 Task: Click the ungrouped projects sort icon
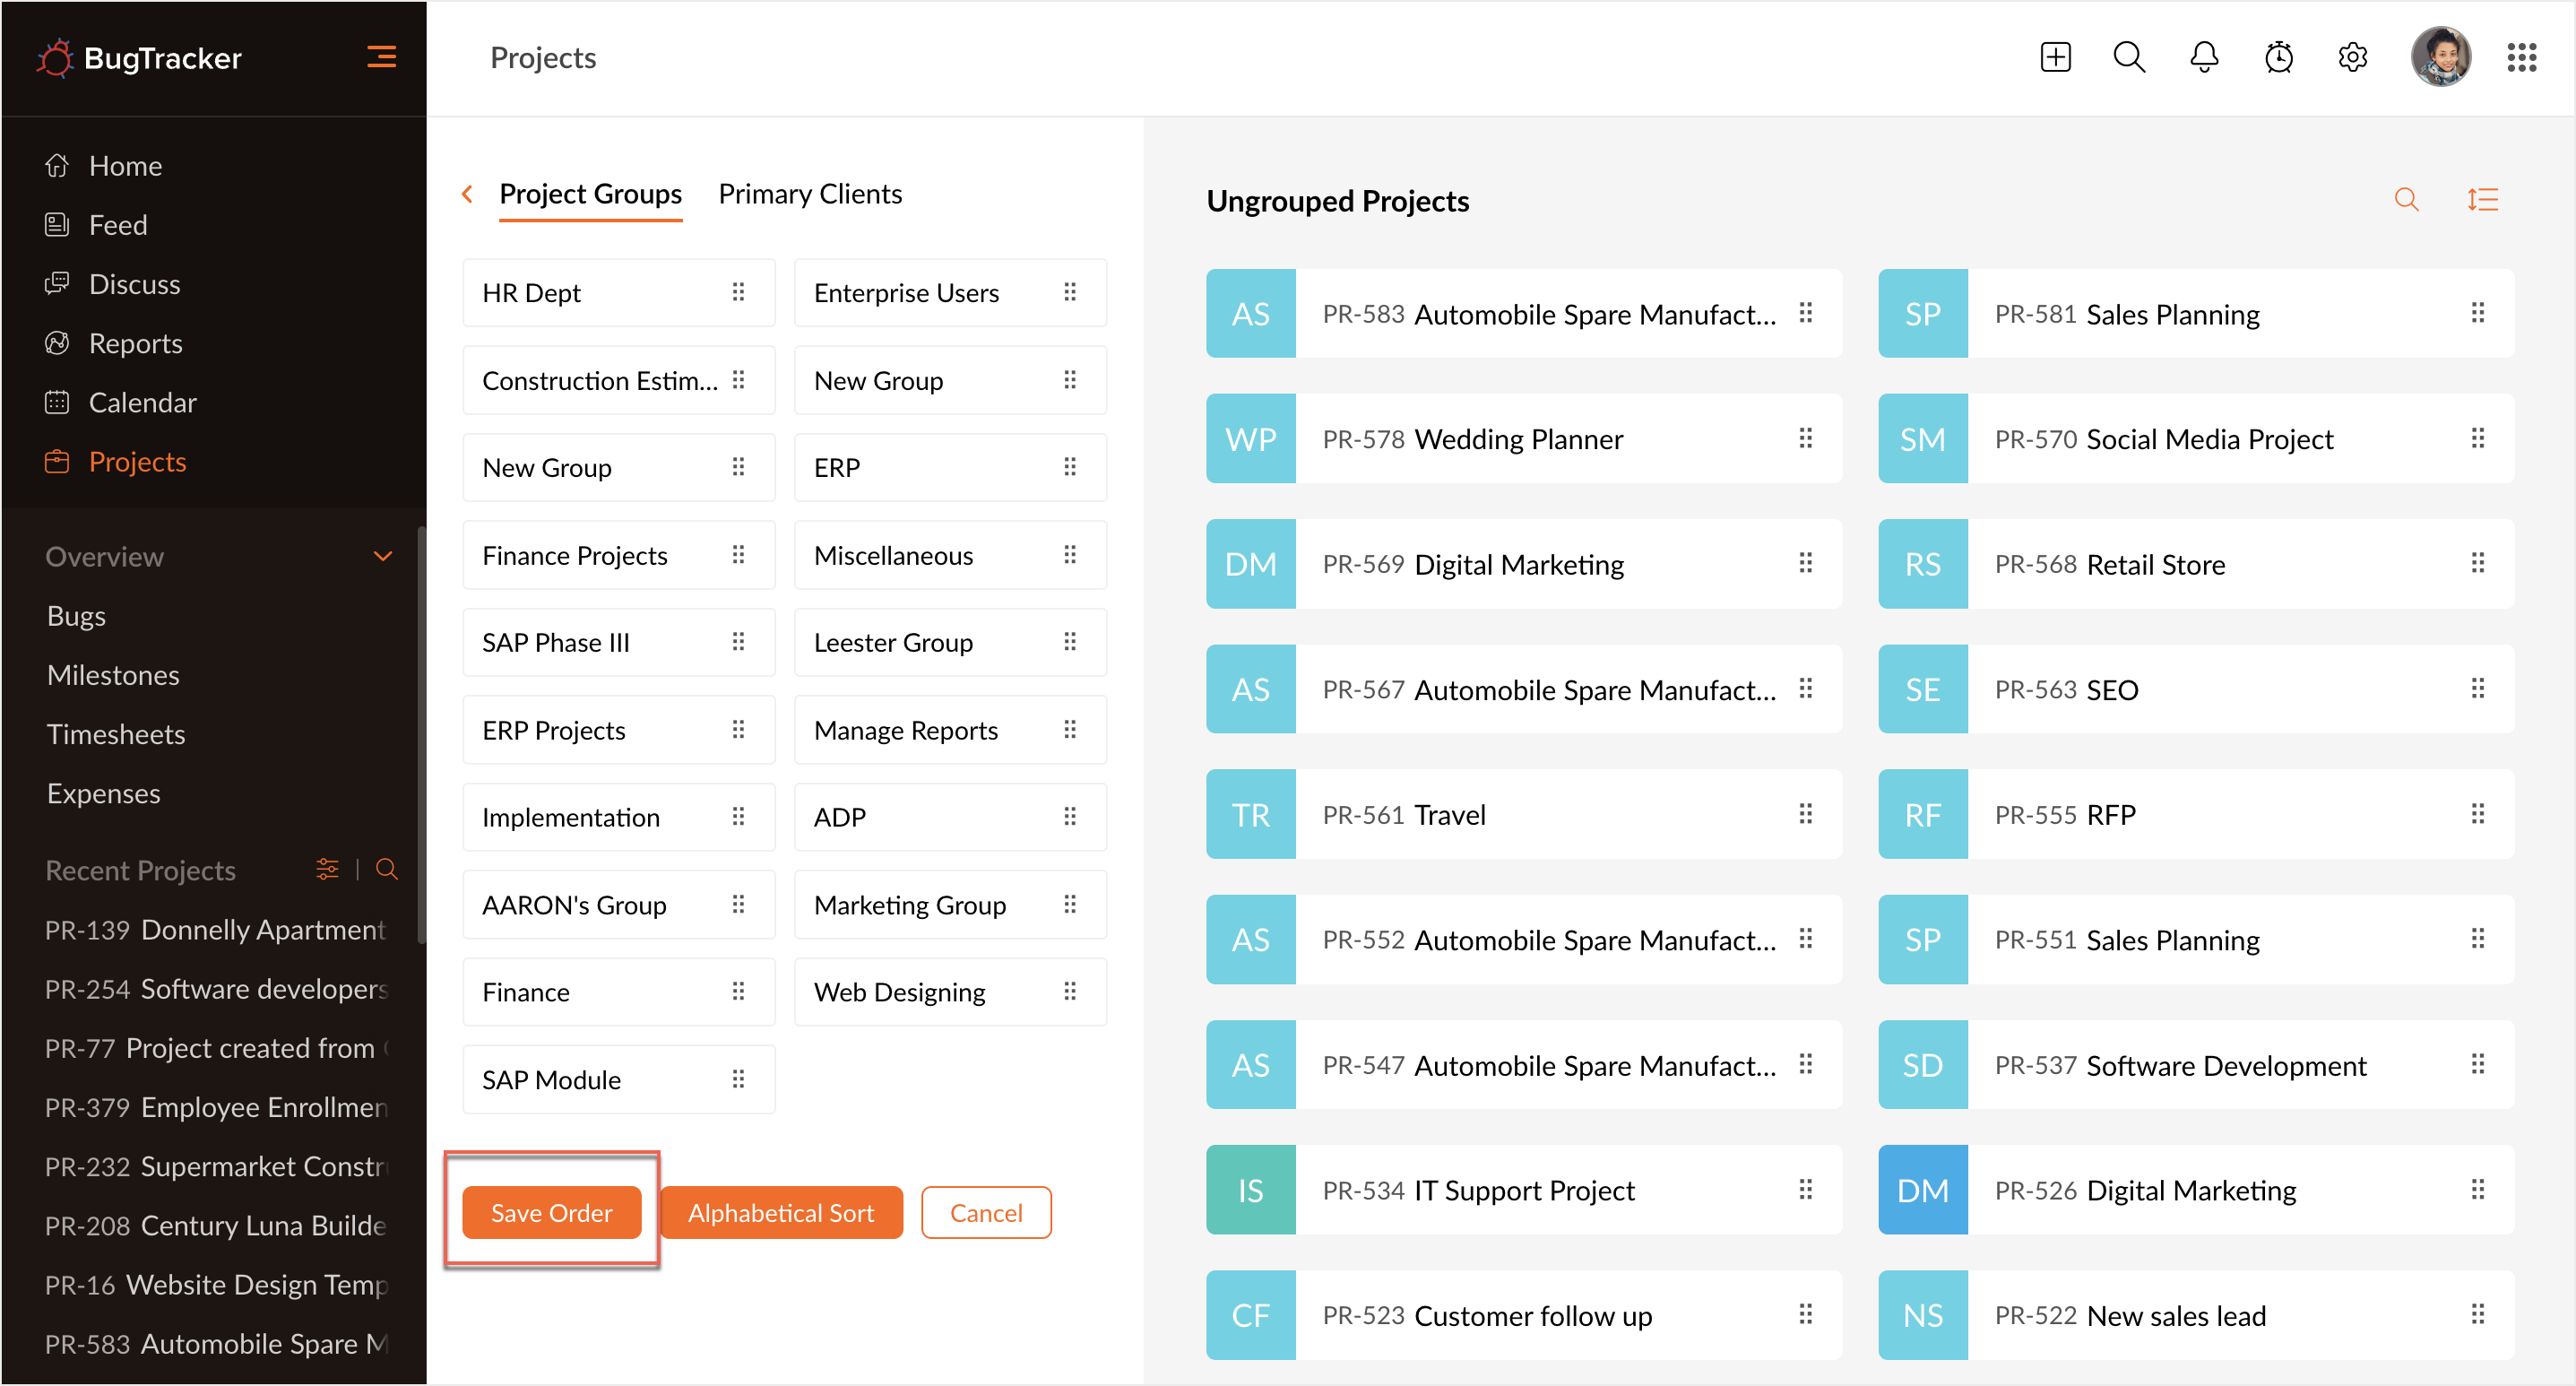coord(2482,200)
